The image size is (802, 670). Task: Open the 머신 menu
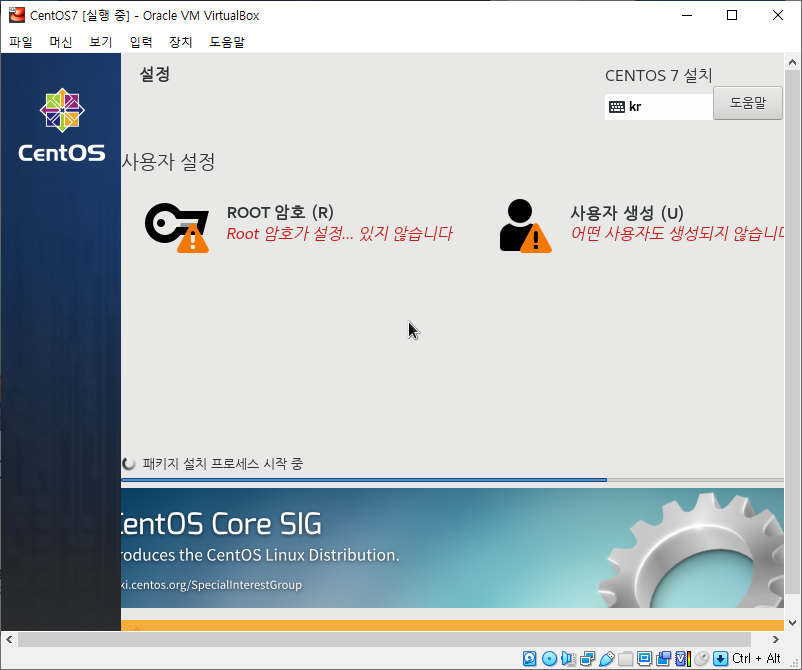[61, 42]
